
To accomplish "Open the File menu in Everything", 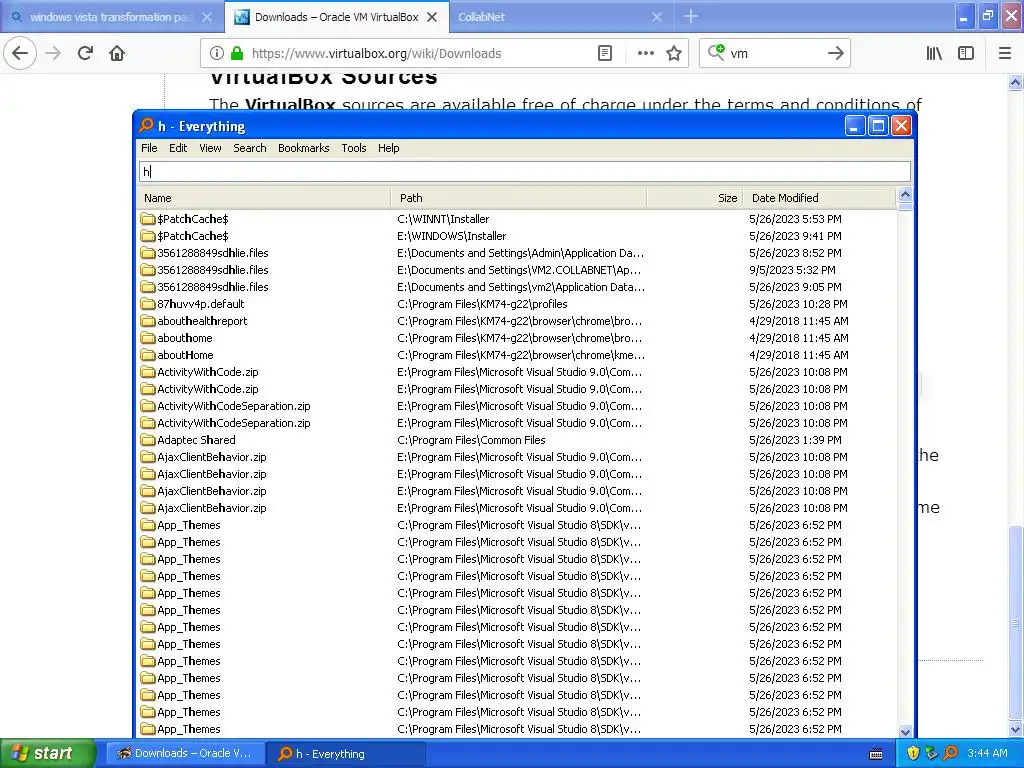I will pyautogui.click(x=149, y=148).
